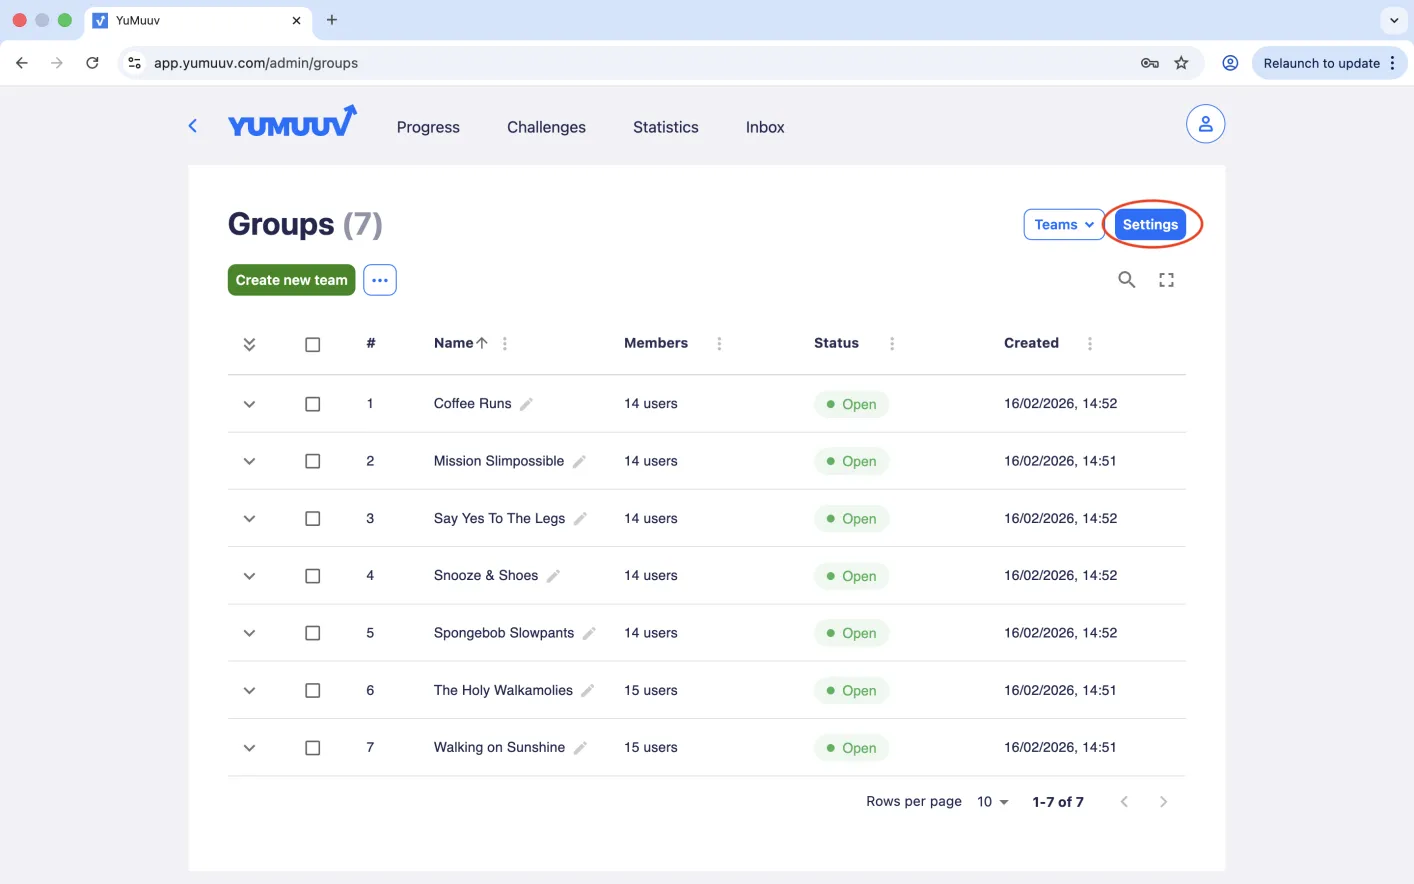1414x884 pixels.
Task: Edit Say Yes To The Legs pencil
Action: coord(580,518)
